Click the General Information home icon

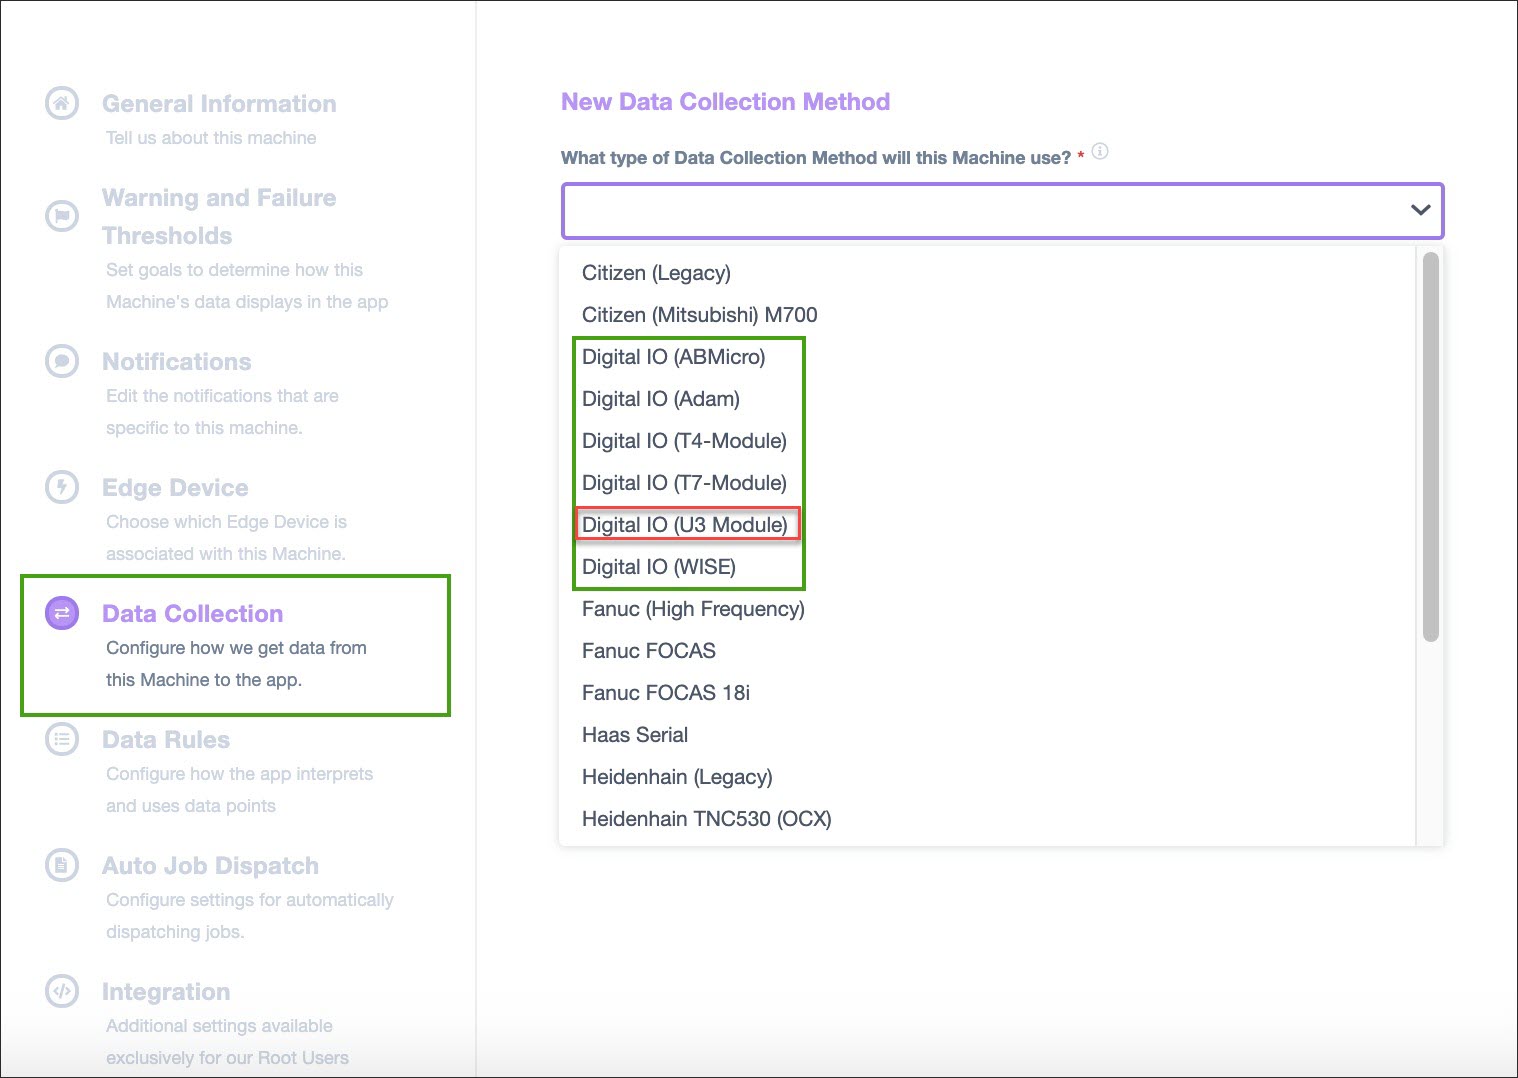[x=62, y=103]
